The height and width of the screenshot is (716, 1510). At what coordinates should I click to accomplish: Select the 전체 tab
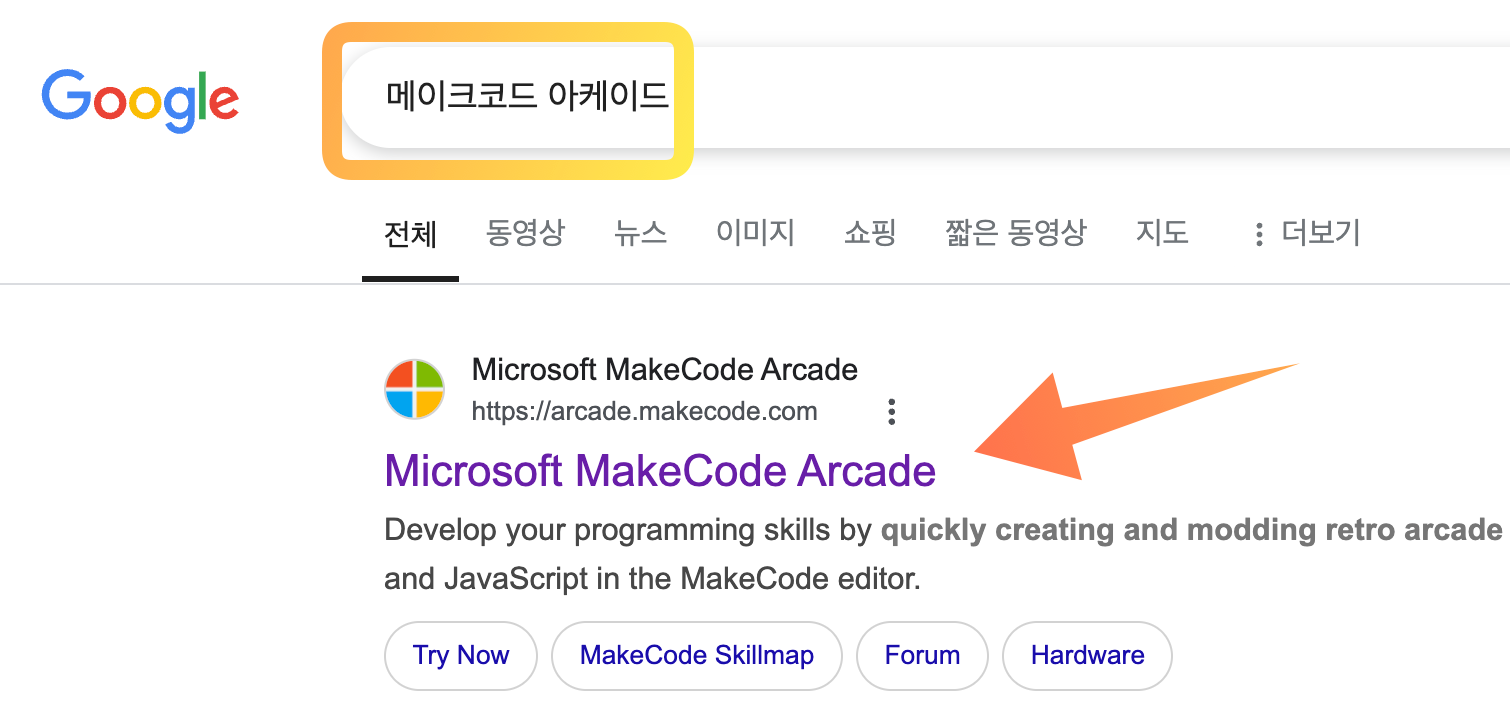click(x=410, y=234)
